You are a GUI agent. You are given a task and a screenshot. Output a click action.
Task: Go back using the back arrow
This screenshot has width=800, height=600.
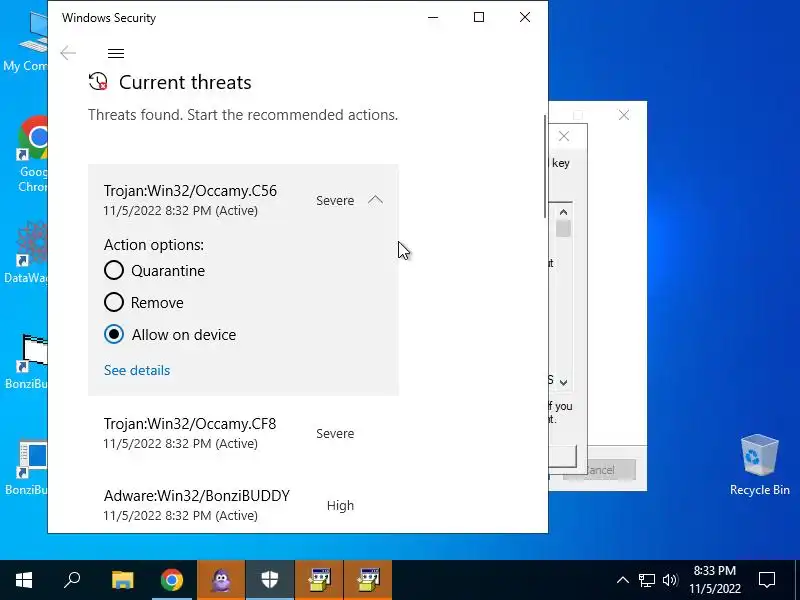point(68,53)
